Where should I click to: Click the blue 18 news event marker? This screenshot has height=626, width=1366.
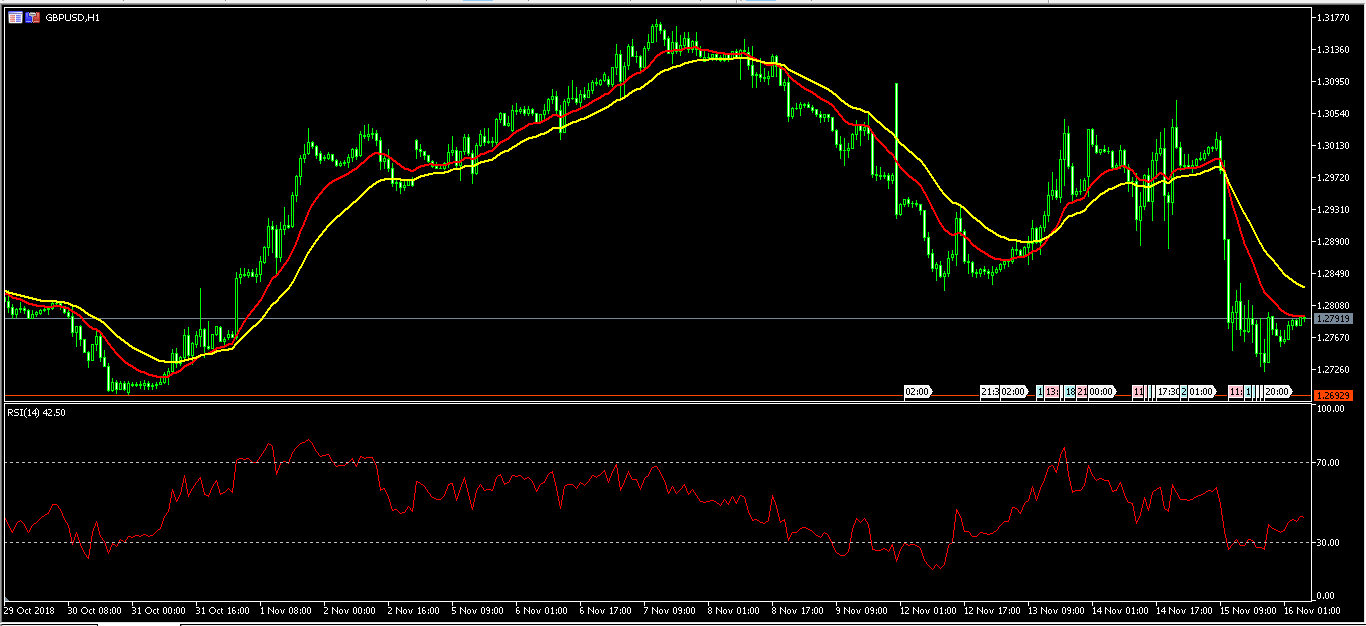tap(1070, 392)
